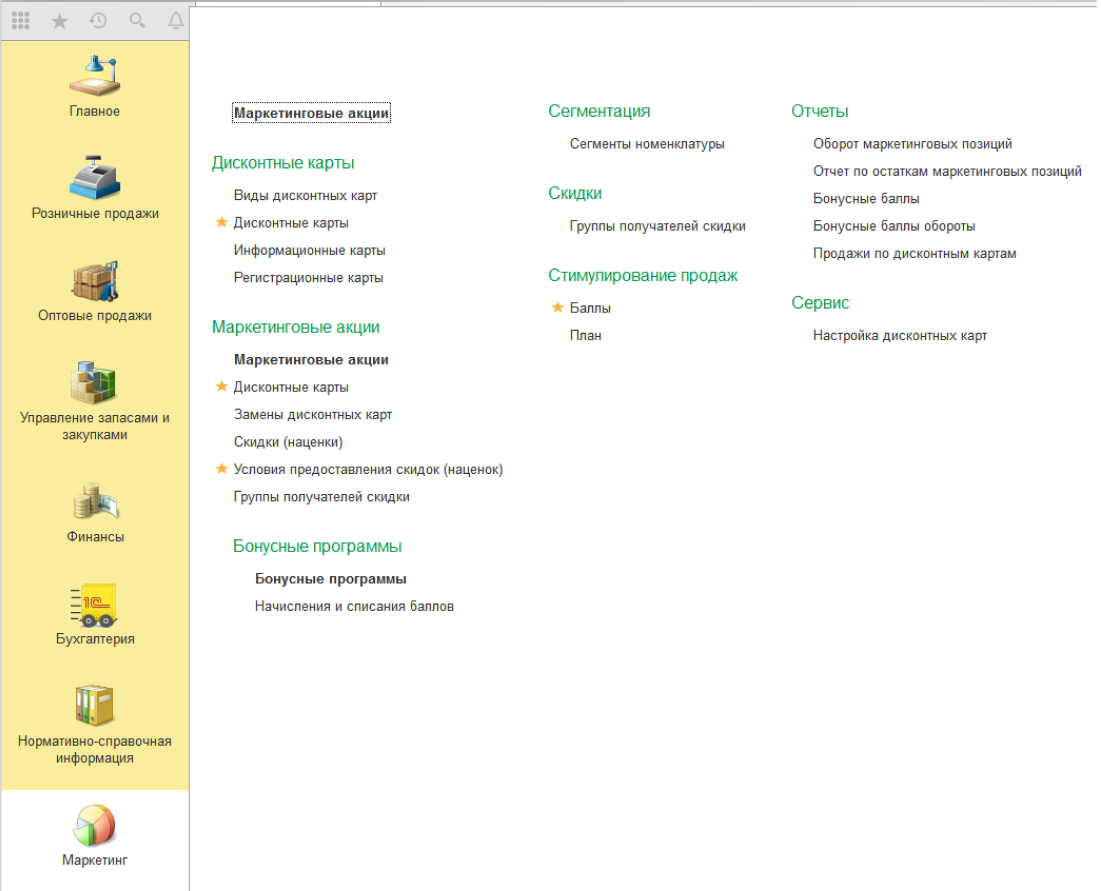
Task: Open Настройка дисконтных карт
Action: pyautogui.click(x=900, y=336)
